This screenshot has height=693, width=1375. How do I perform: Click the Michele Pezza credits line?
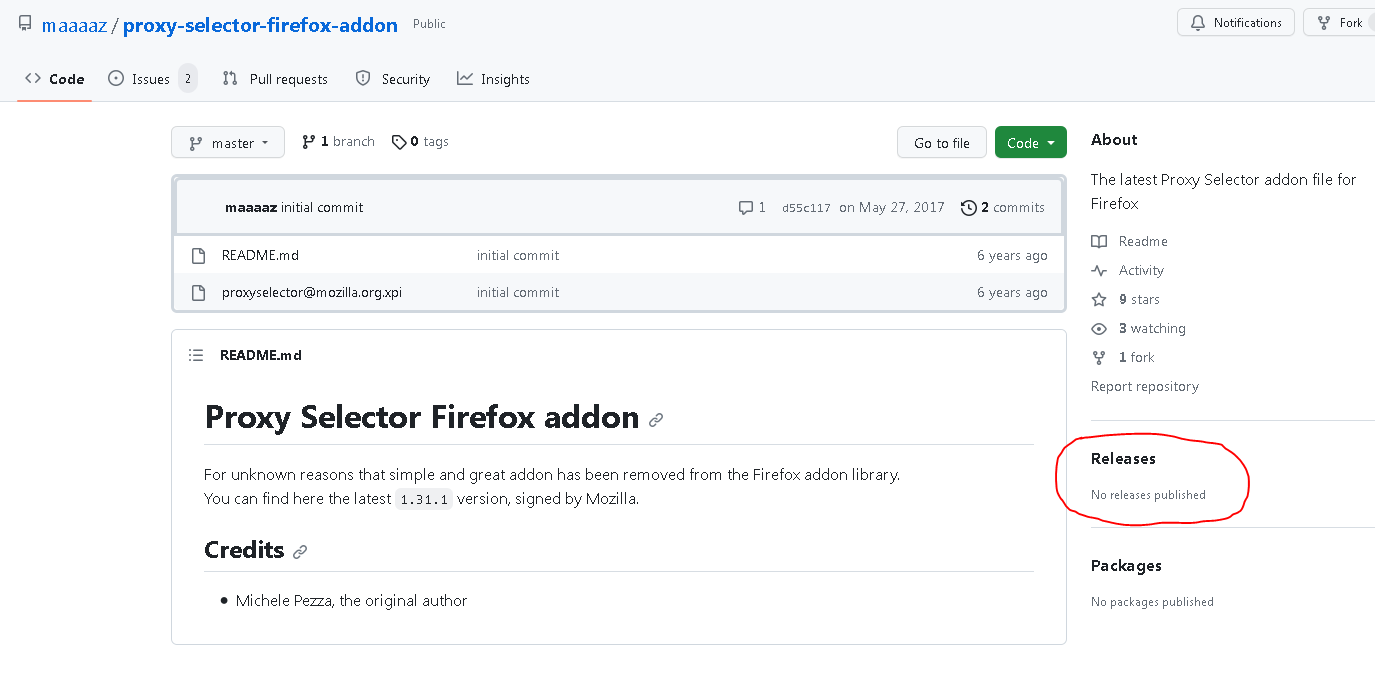pos(351,601)
